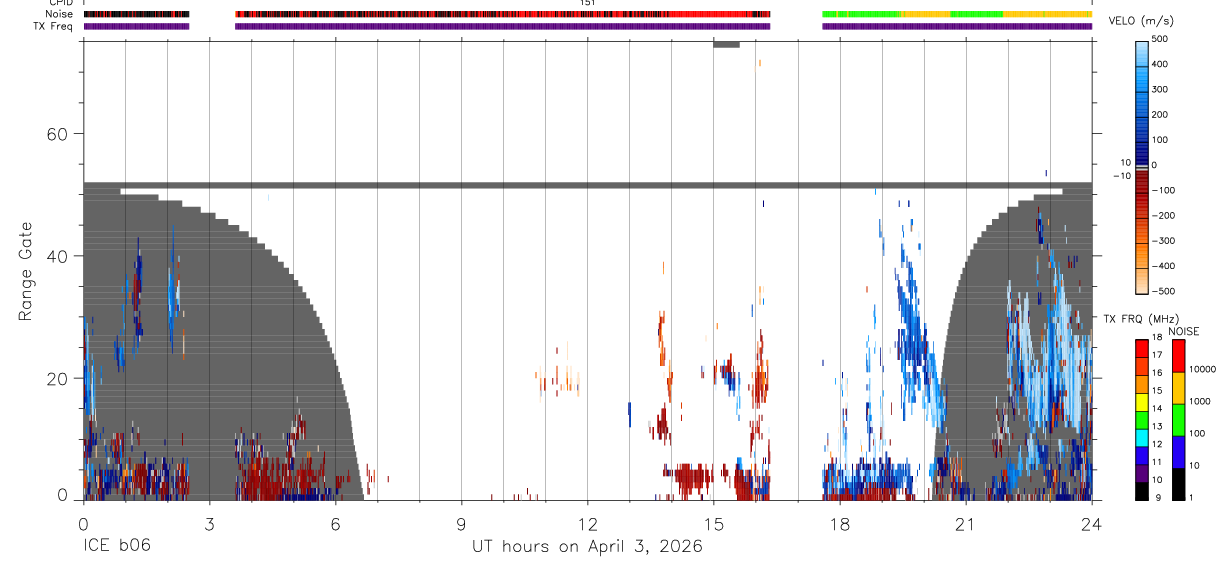
Task: Click the x-axis tick label '18'
Action: (x=839, y=523)
